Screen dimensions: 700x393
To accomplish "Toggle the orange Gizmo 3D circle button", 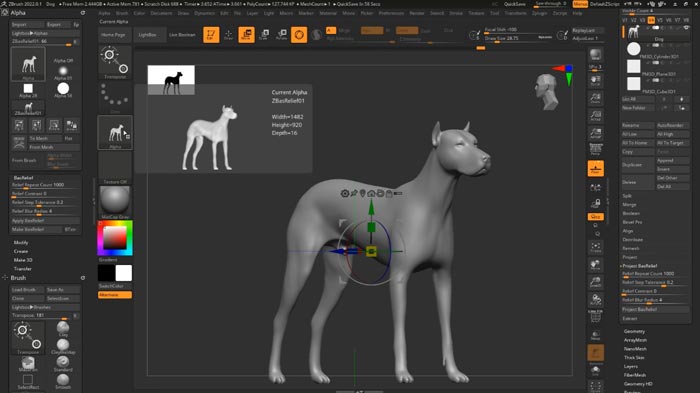I will coord(299,34).
